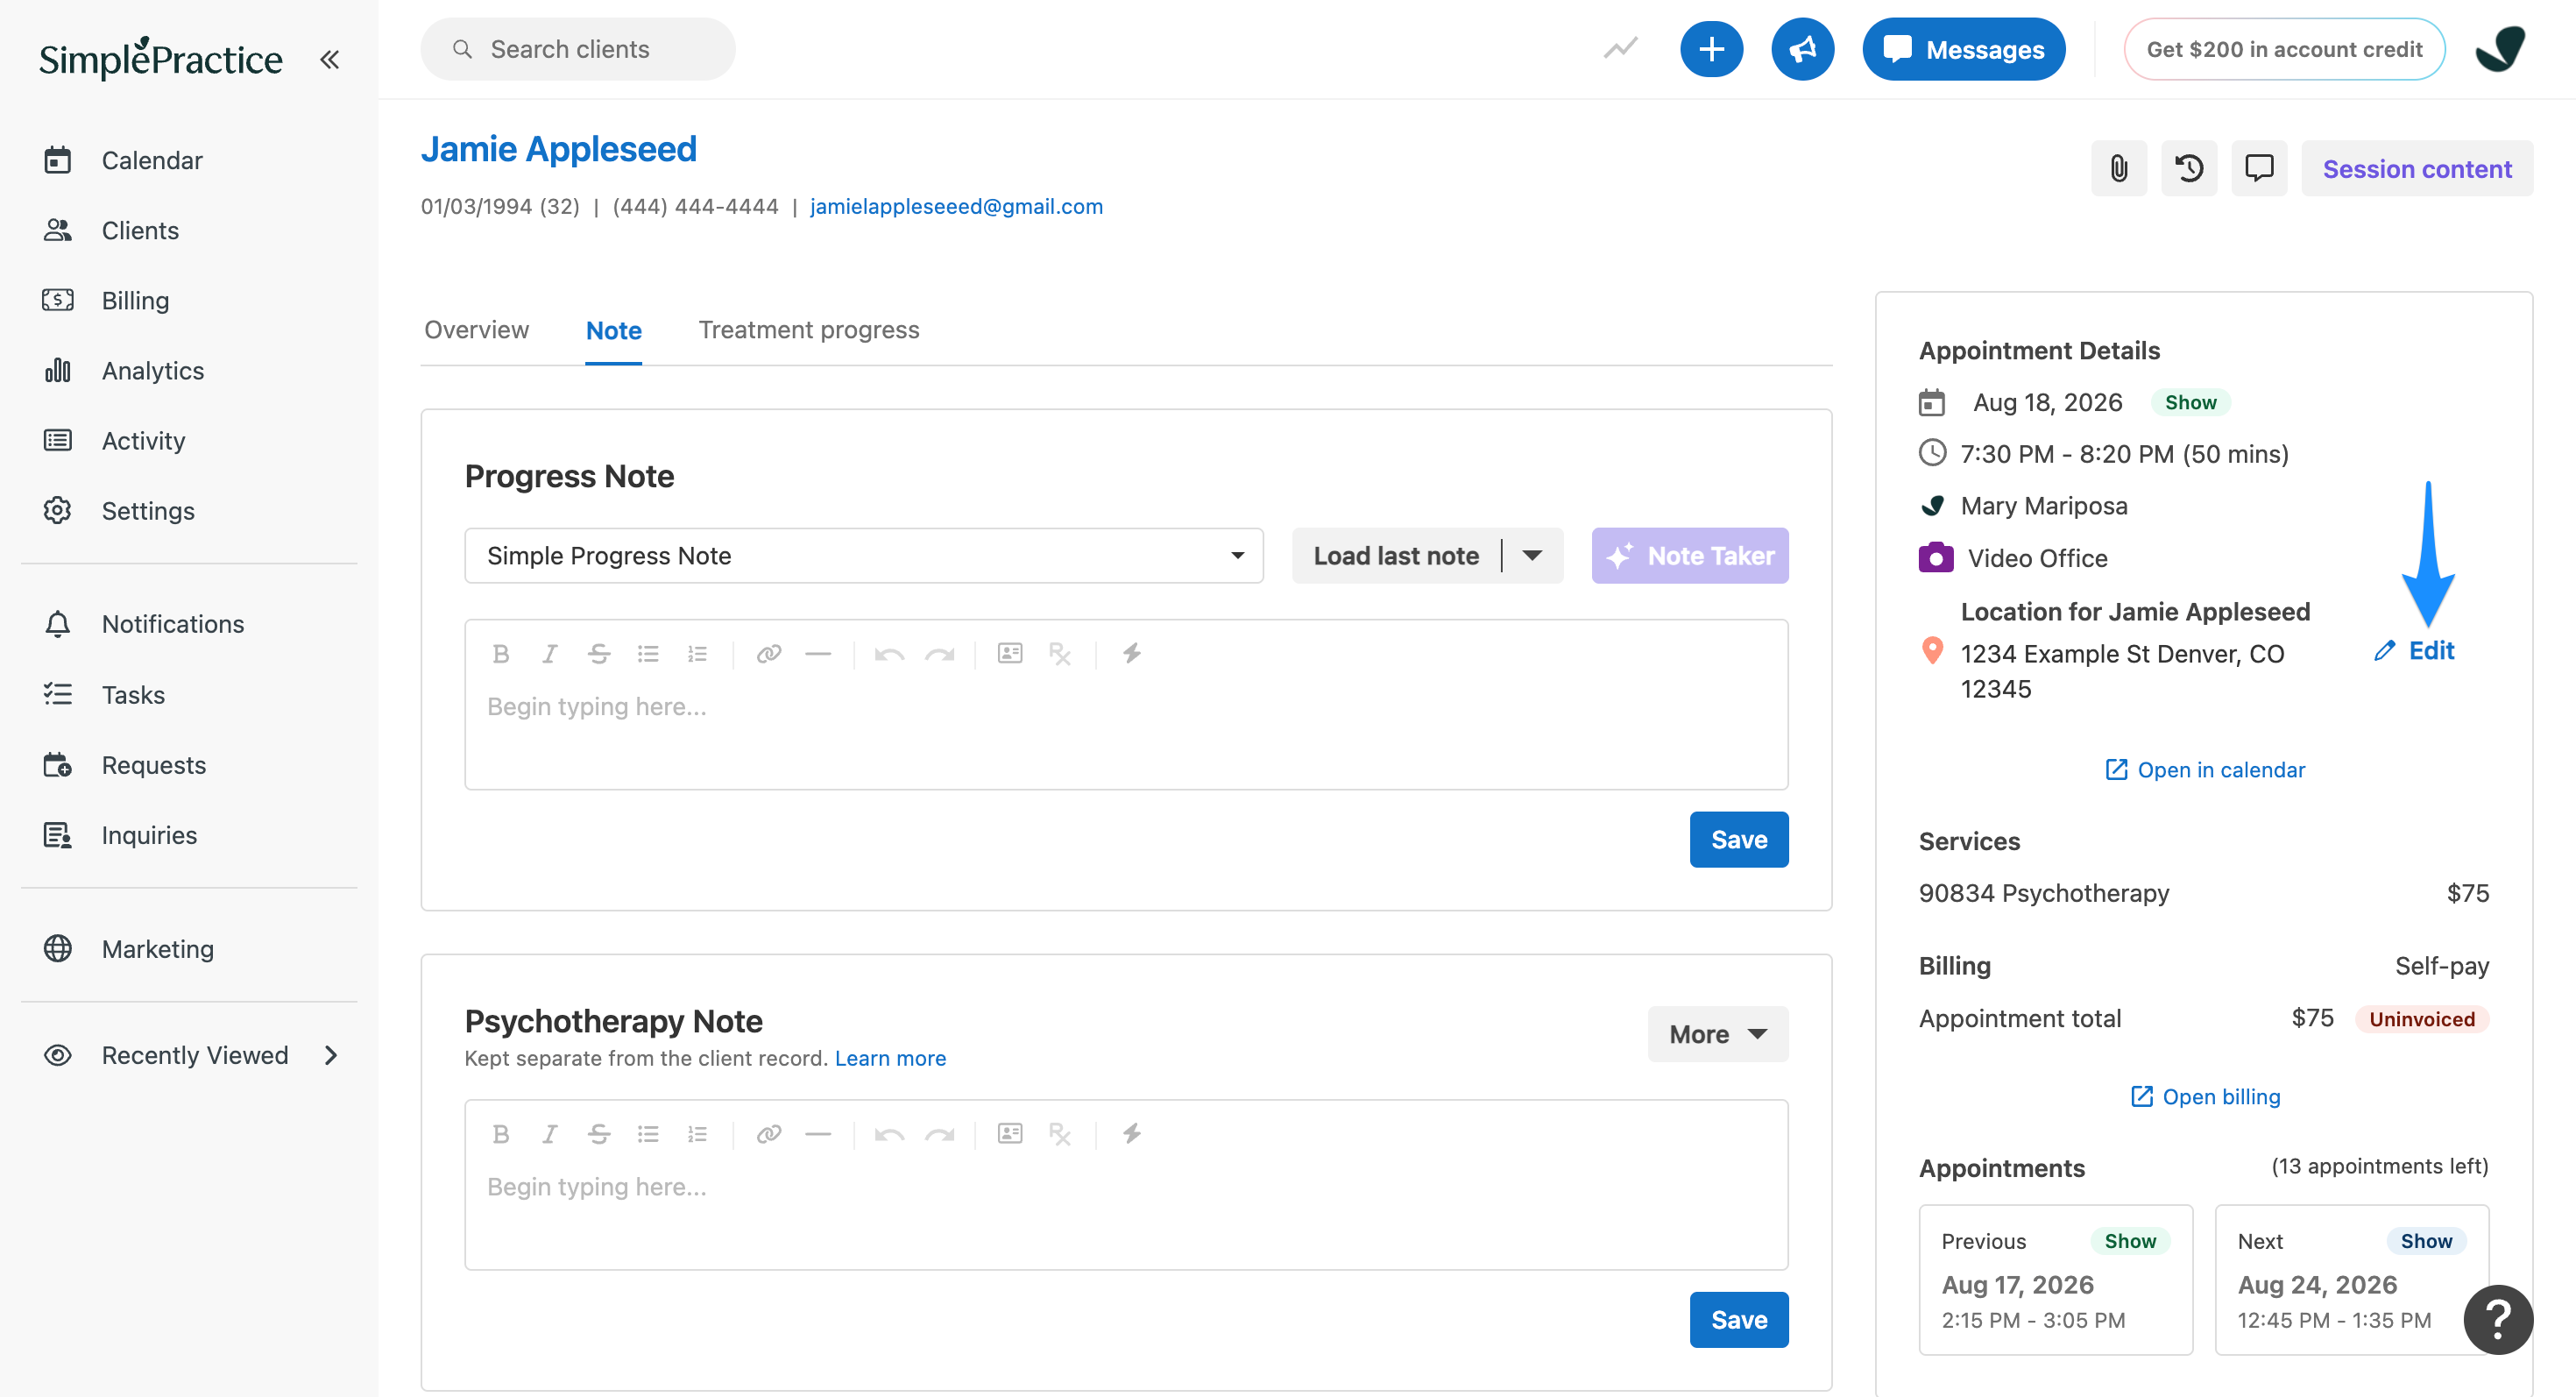This screenshot has width=2576, height=1397.
Task: Open the trend line analytics icon
Action: [1620, 49]
